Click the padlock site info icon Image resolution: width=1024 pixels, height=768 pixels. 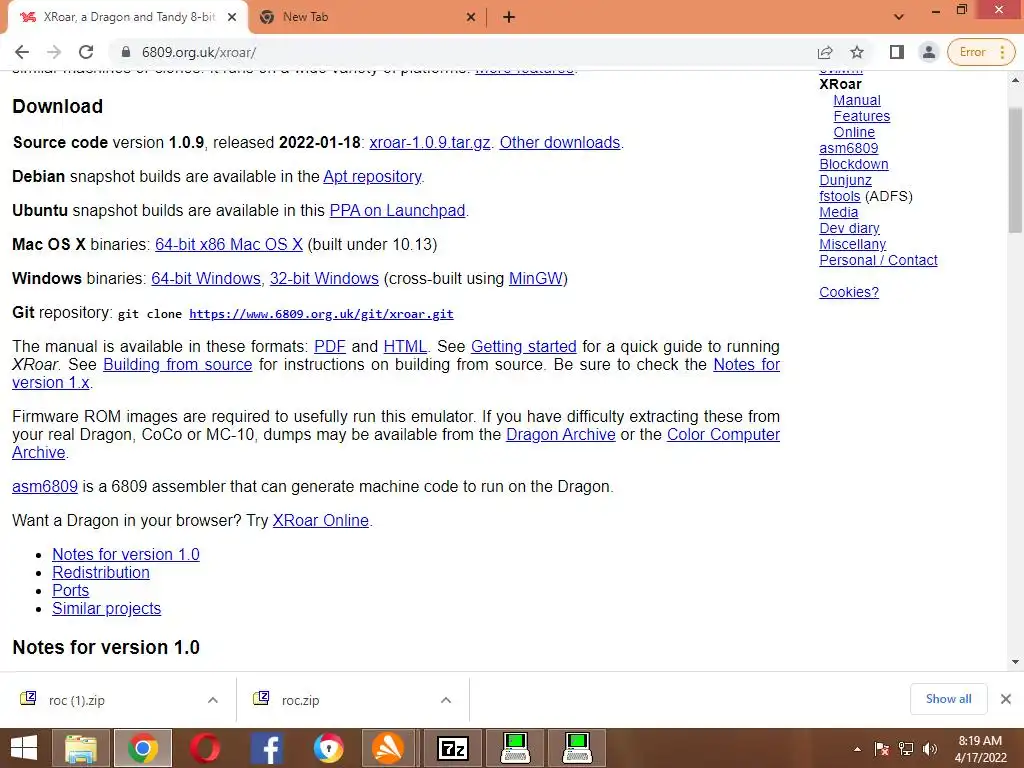click(x=126, y=52)
